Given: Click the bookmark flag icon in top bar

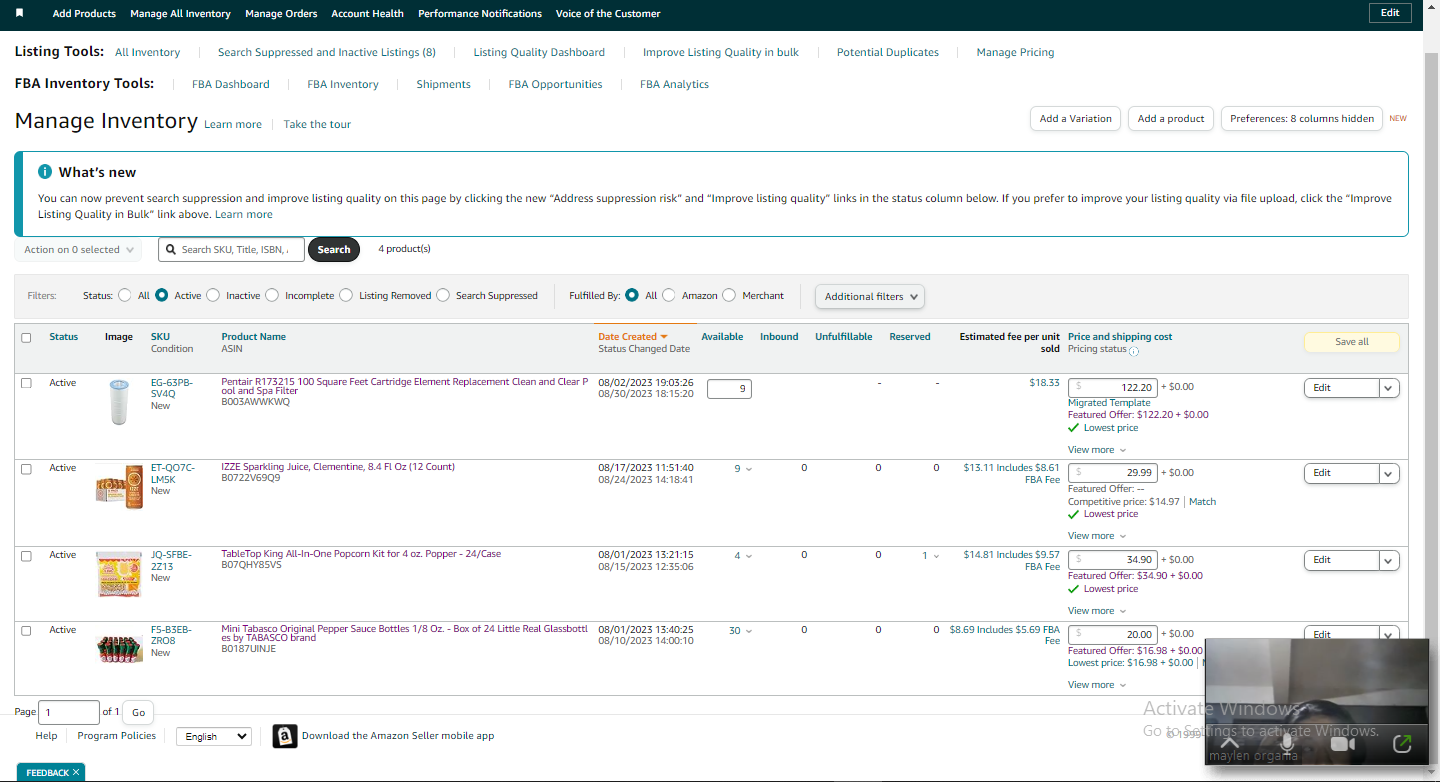Looking at the screenshot, I should click(20, 13).
